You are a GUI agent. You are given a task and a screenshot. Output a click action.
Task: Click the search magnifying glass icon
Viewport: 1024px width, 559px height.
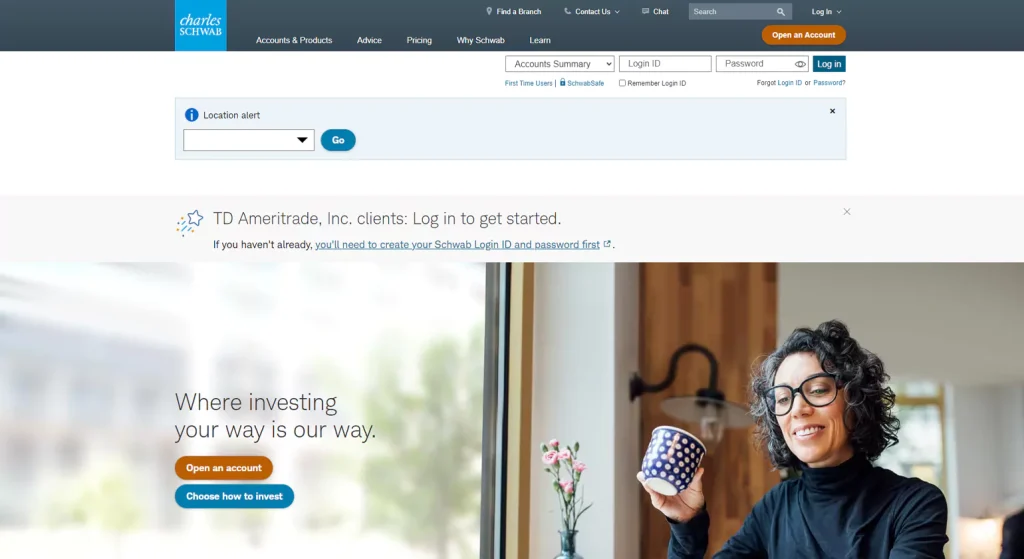pyautogui.click(x=780, y=12)
